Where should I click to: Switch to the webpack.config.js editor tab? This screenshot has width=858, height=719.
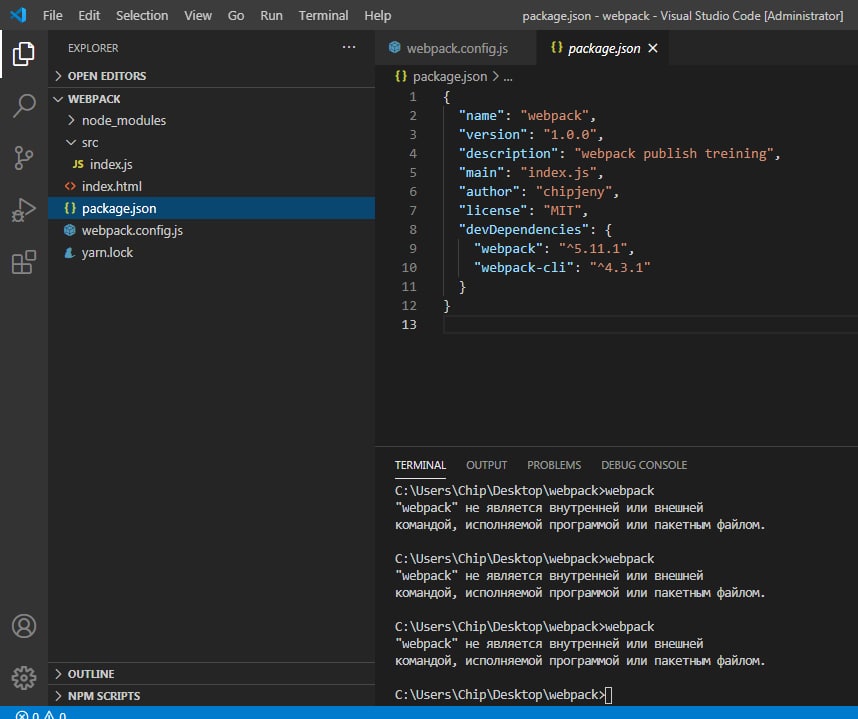tap(456, 48)
